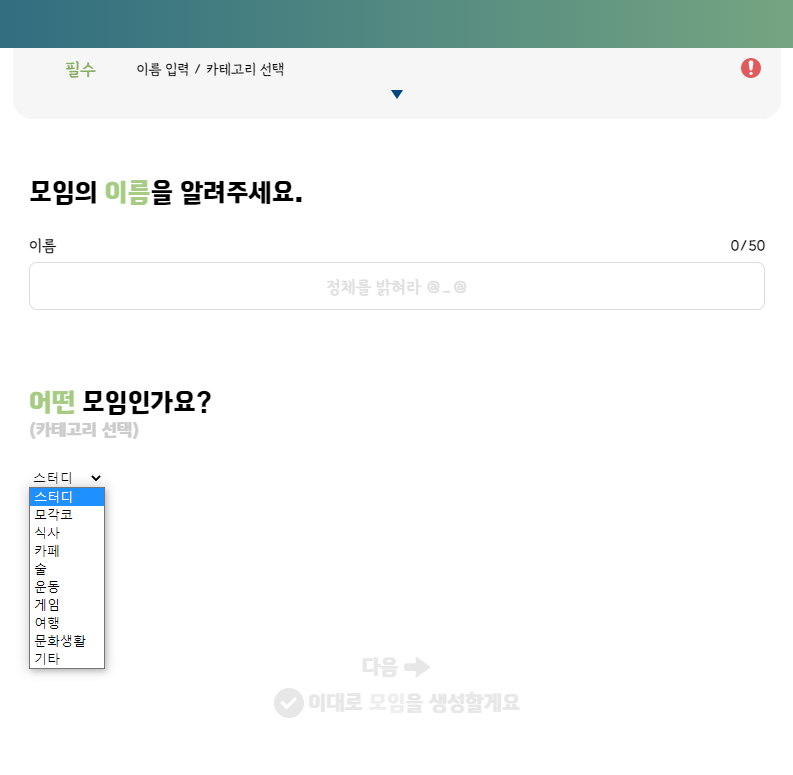793x775 pixels.
Task: Click the 이름 field label
Action: (x=42, y=246)
